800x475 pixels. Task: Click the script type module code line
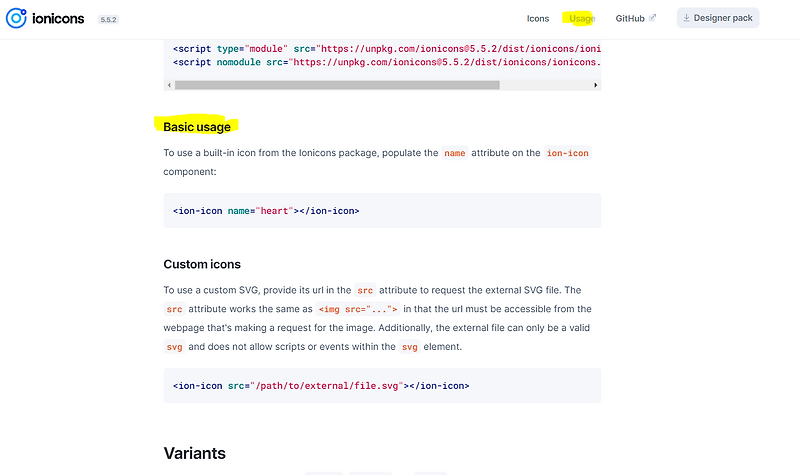point(387,49)
